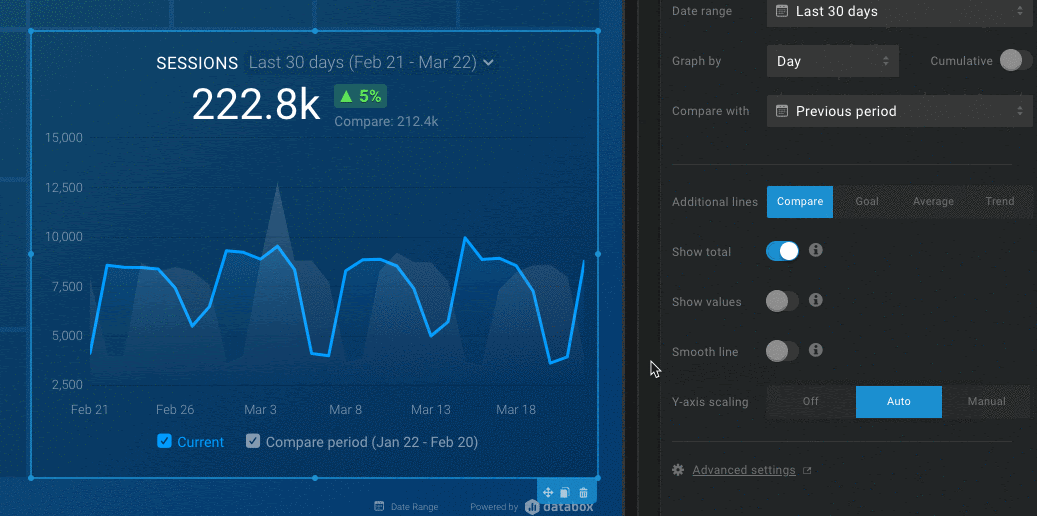Screen dimensions: 1037x516
Task: Open the Date range dropdown
Action: tap(899, 12)
